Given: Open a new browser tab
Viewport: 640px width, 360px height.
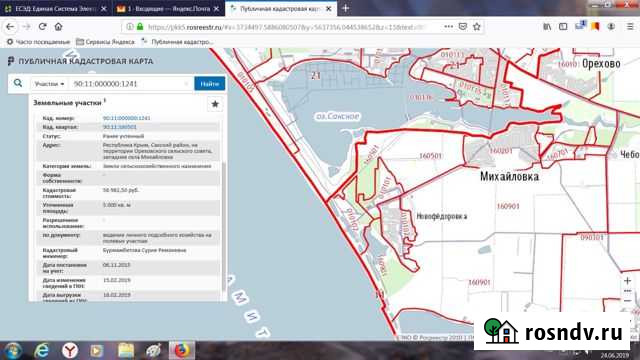Looking at the screenshot, I should (345, 8).
